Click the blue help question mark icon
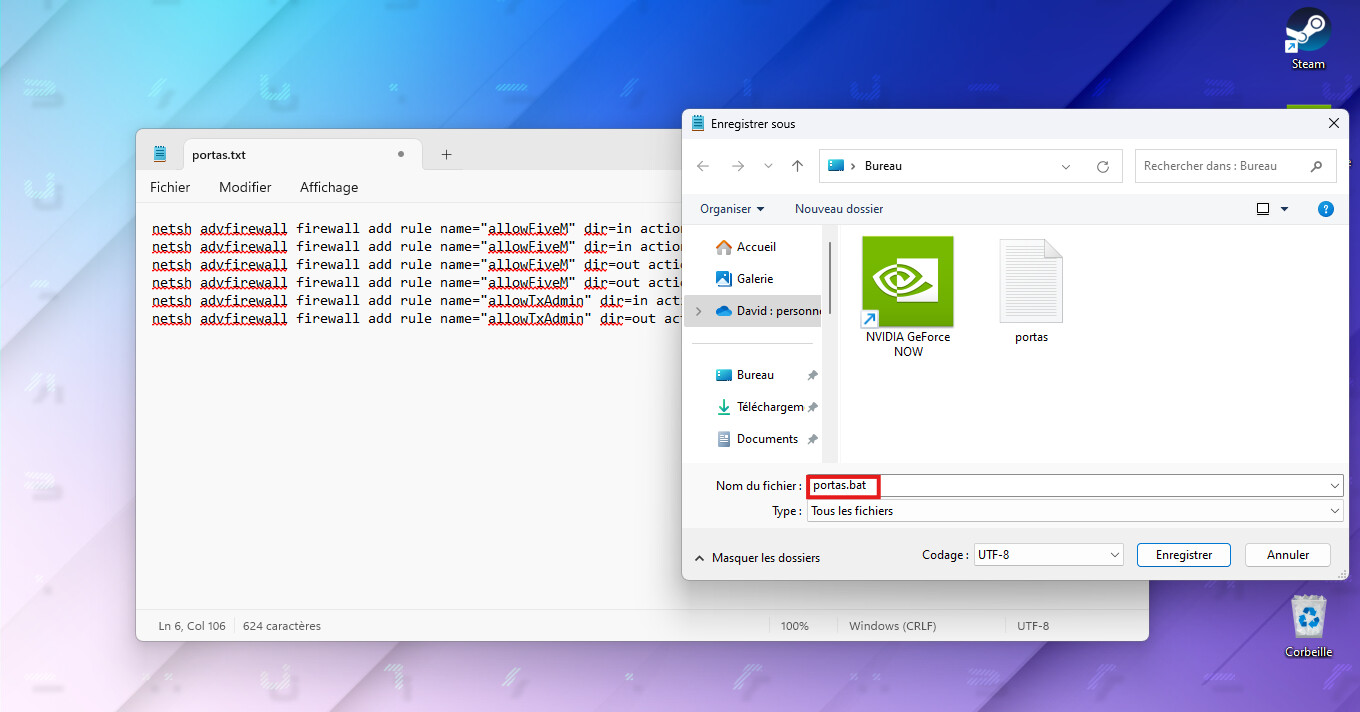The image size is (1360, 712). [x=1325, y=209]
